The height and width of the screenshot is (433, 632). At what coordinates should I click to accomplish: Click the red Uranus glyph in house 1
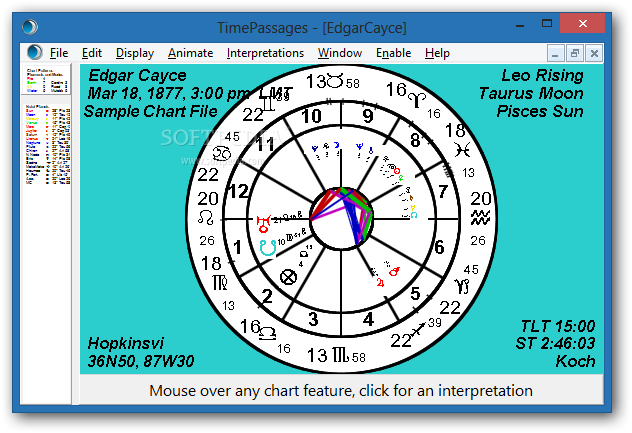tap(263, 224)
